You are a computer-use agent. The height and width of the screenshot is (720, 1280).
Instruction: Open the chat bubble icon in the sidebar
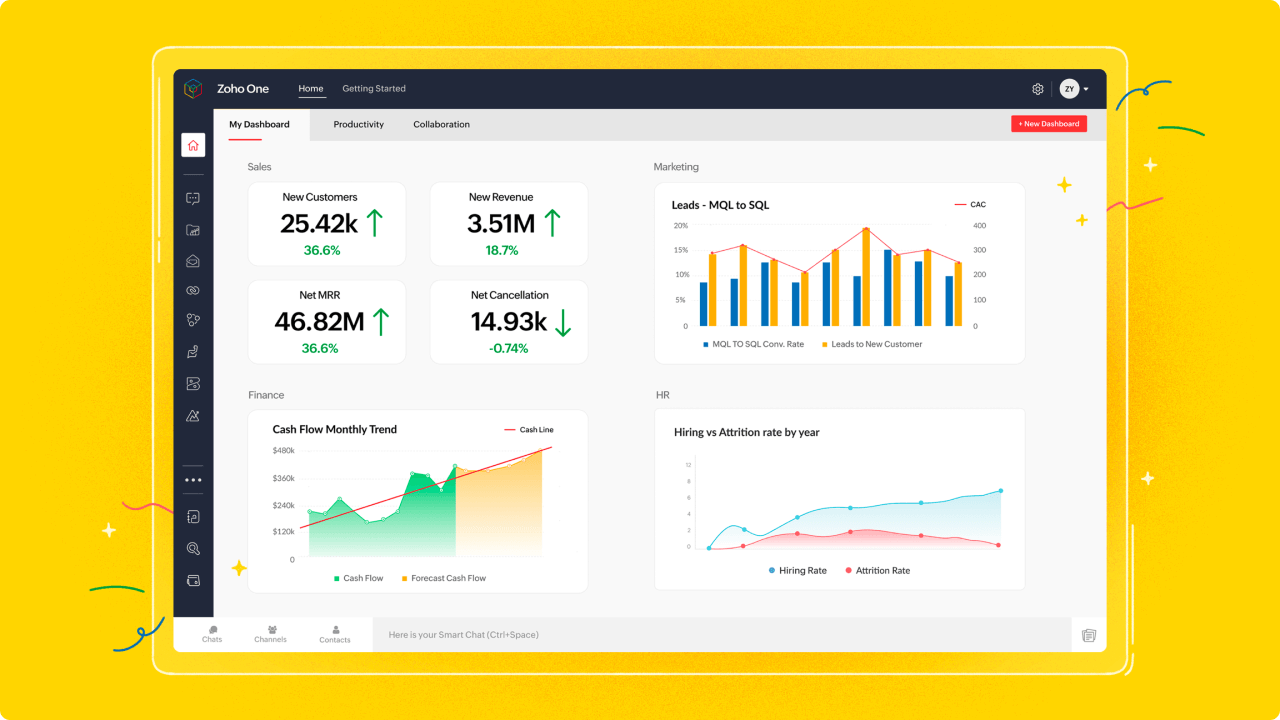point(193,197)
